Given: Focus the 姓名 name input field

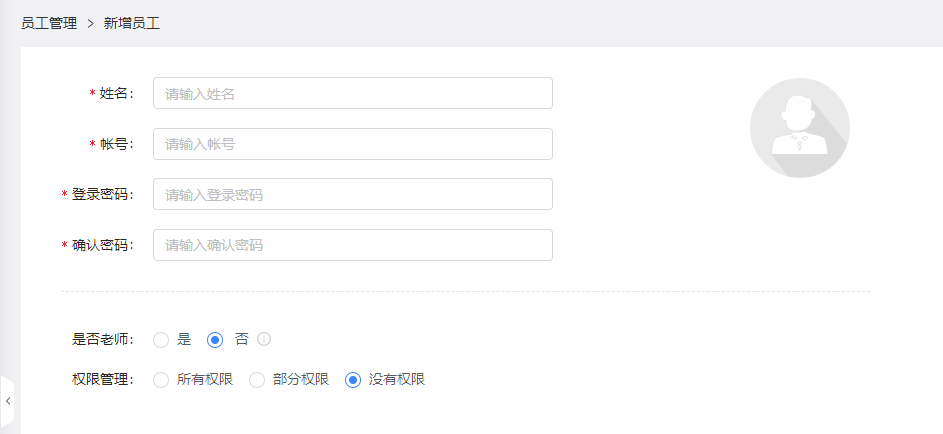Looking at the screenshot, I should [353, 93].
